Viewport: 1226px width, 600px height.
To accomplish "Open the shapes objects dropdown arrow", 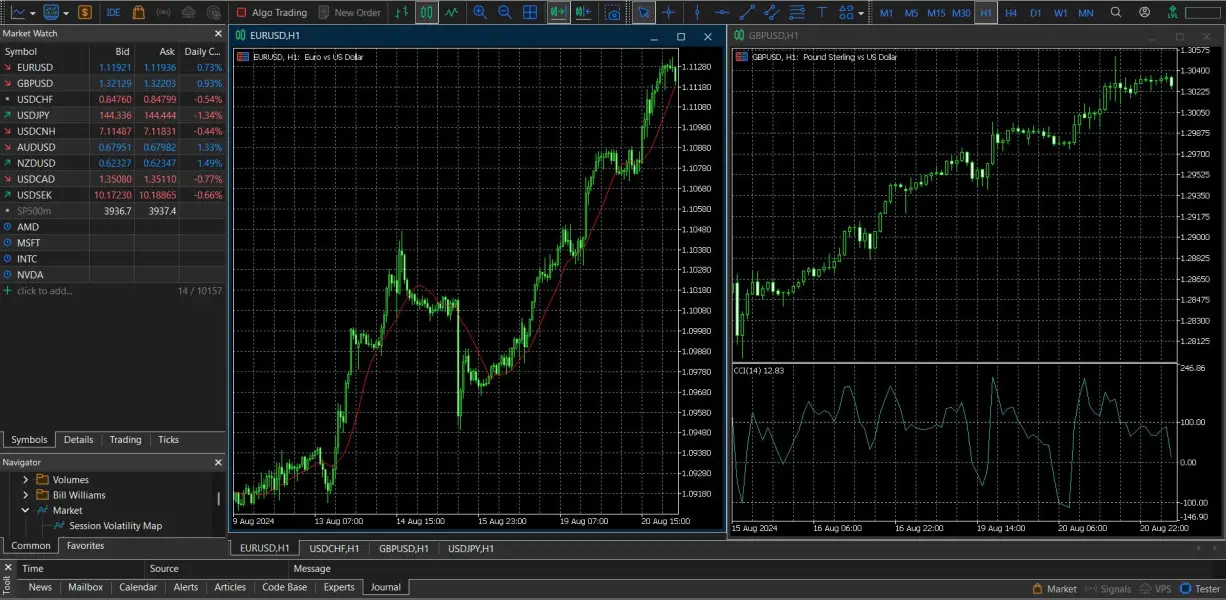I will [861, 14].
